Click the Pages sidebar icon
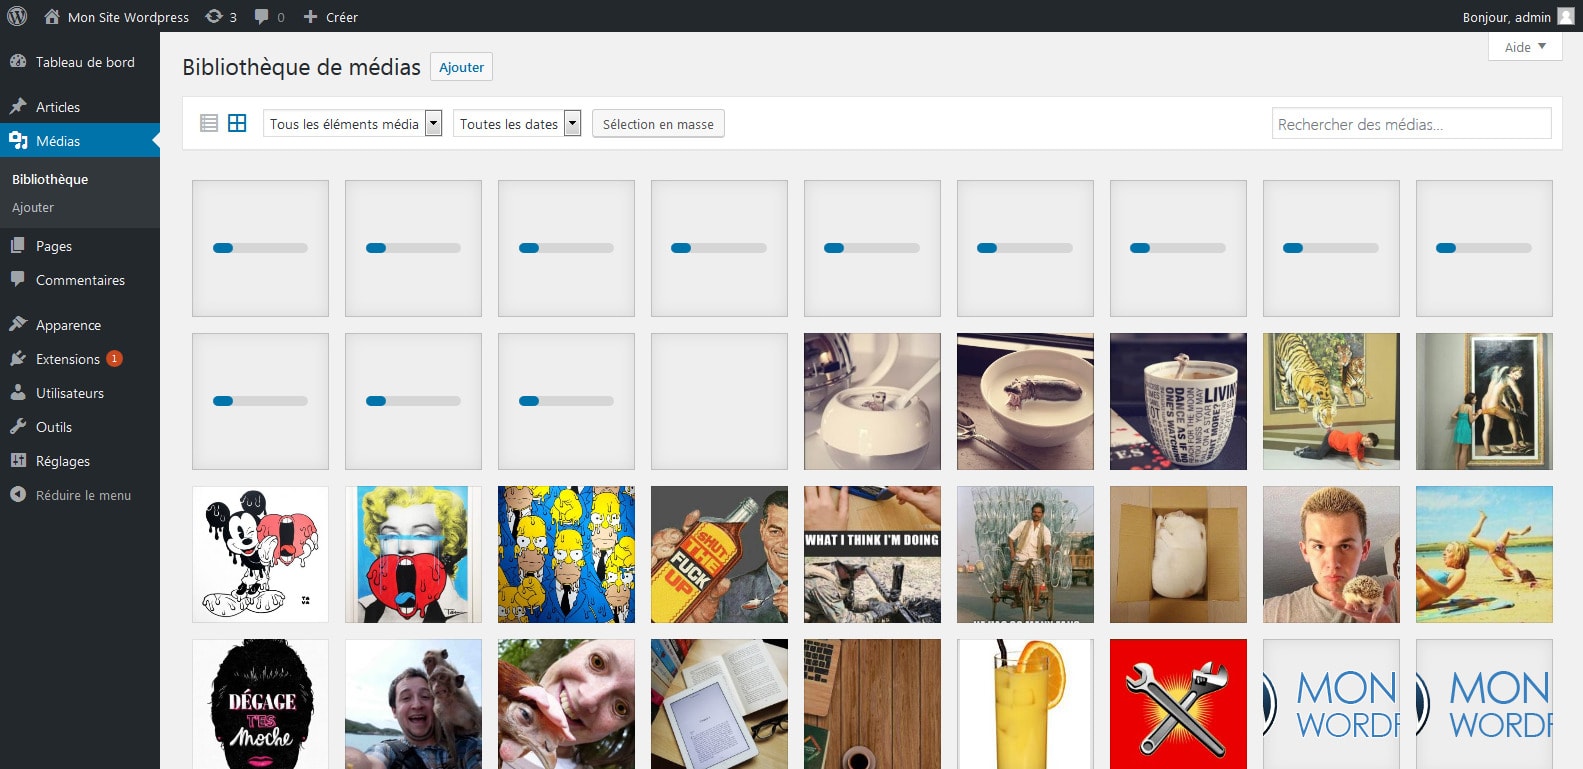This screenshot has height=769, width=1583. [18, 245]
